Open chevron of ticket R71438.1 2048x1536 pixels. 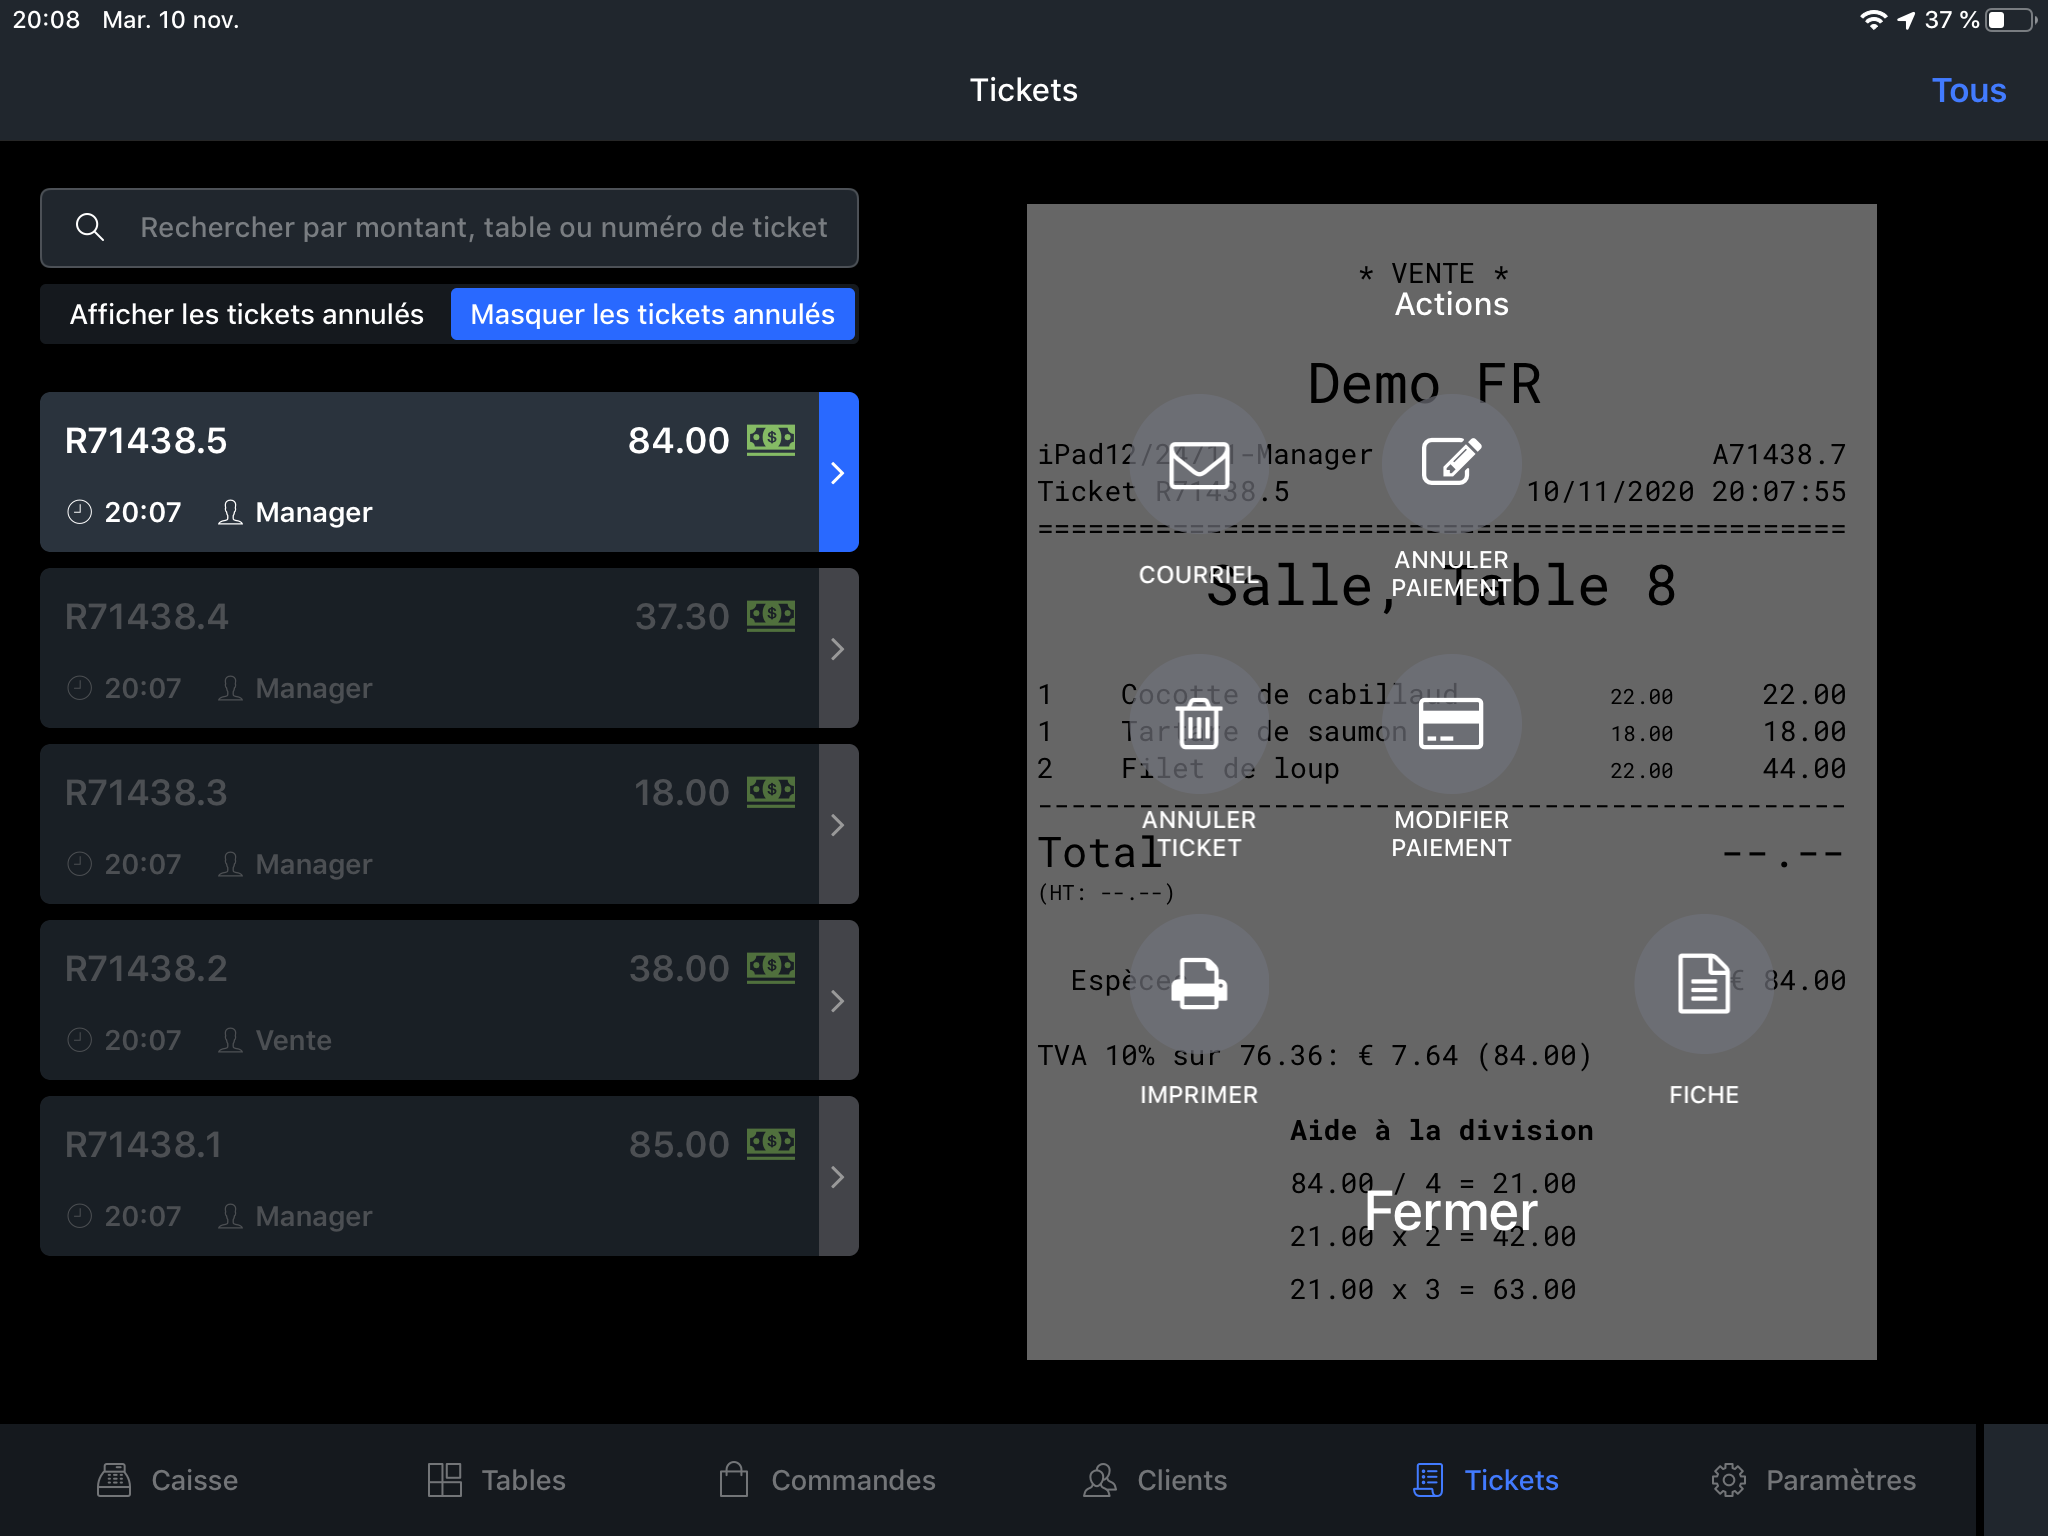[838, 1176]
